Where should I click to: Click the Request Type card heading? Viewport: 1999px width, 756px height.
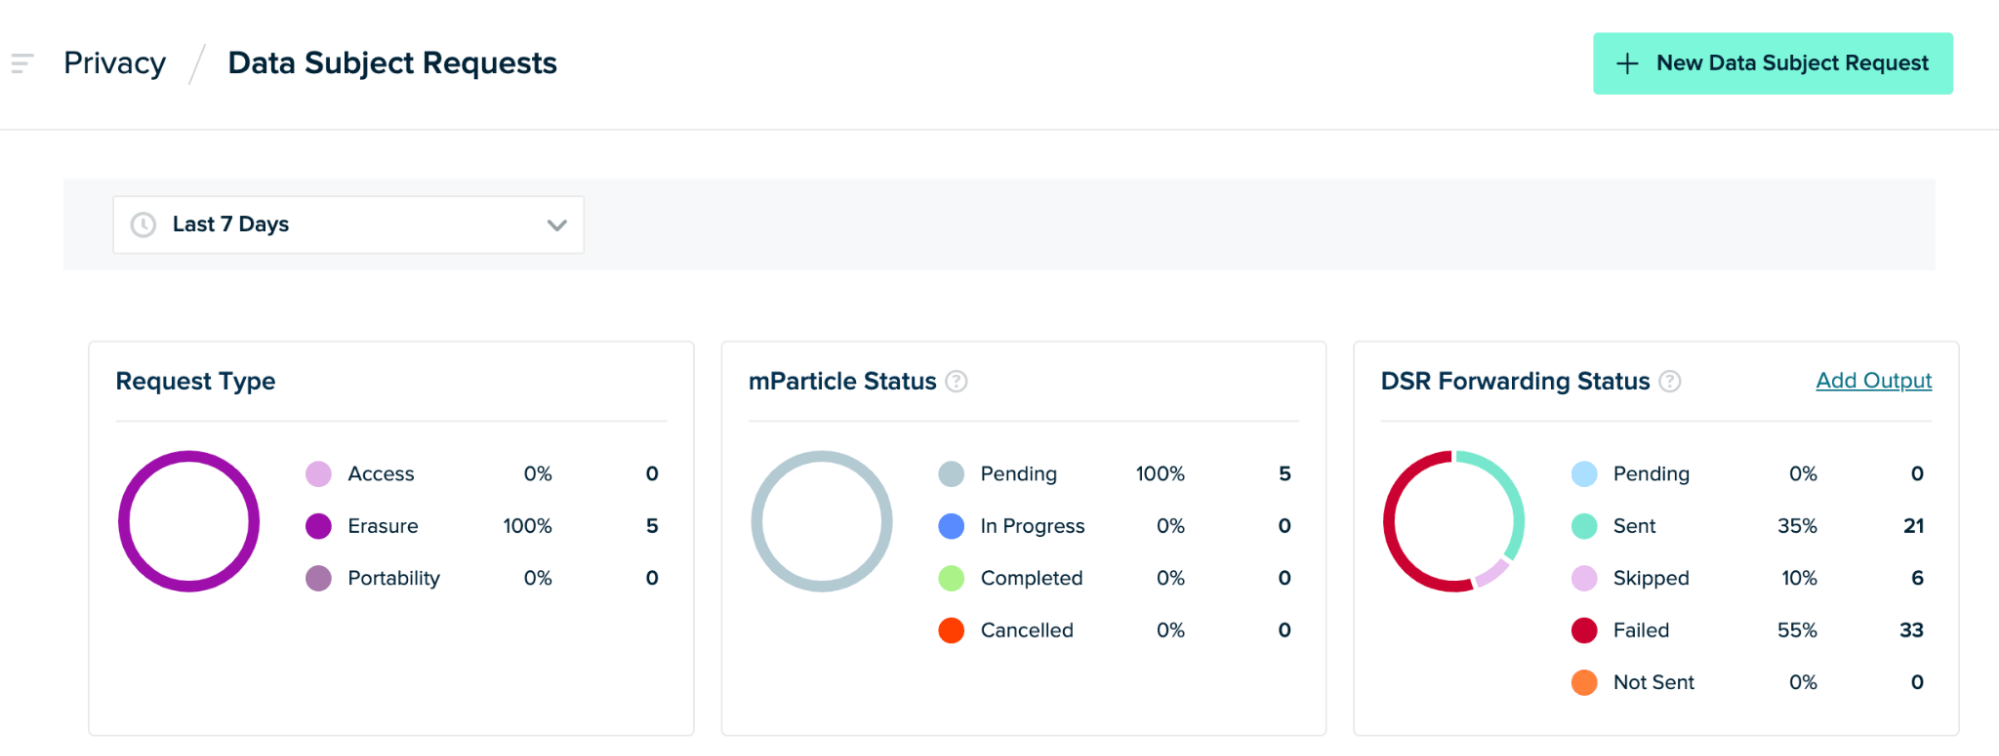tap(196, 382)
